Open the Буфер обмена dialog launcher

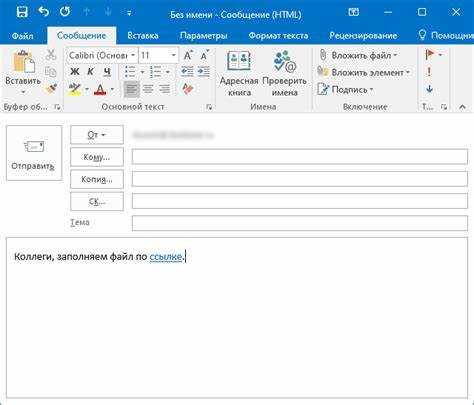[x=57, y=107]
